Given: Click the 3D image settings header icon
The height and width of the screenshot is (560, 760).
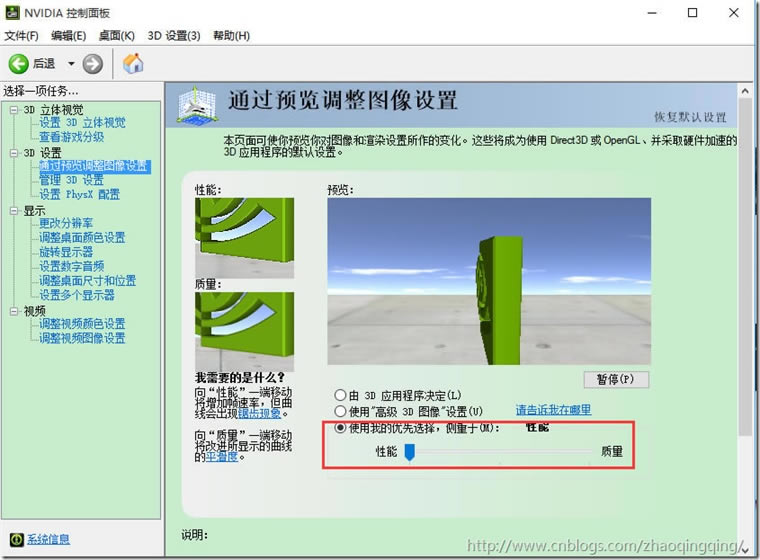Looking at the screenshot, I should click(x=197, y=105).
